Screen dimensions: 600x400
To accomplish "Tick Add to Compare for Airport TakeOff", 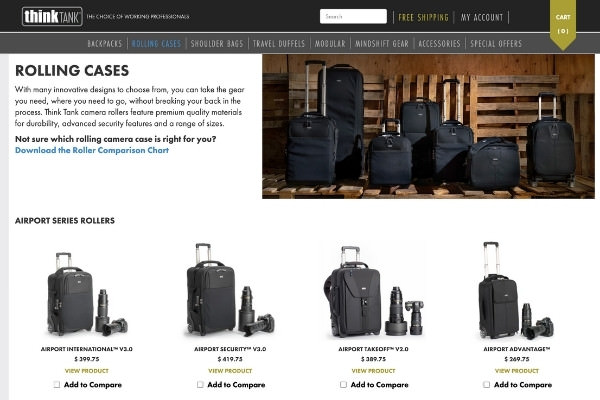I will (343, 384).
